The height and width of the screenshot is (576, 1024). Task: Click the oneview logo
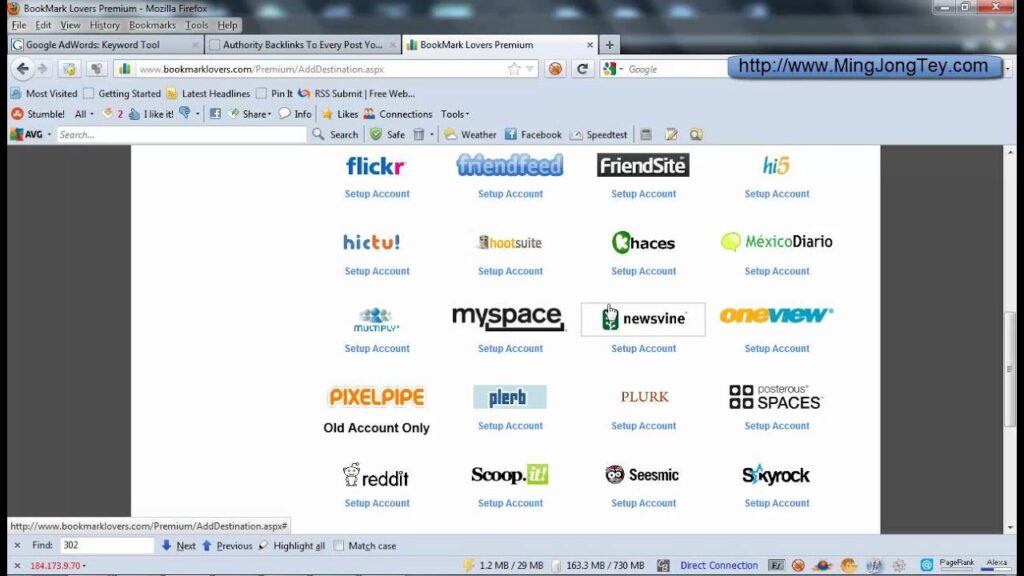[776, 315]
